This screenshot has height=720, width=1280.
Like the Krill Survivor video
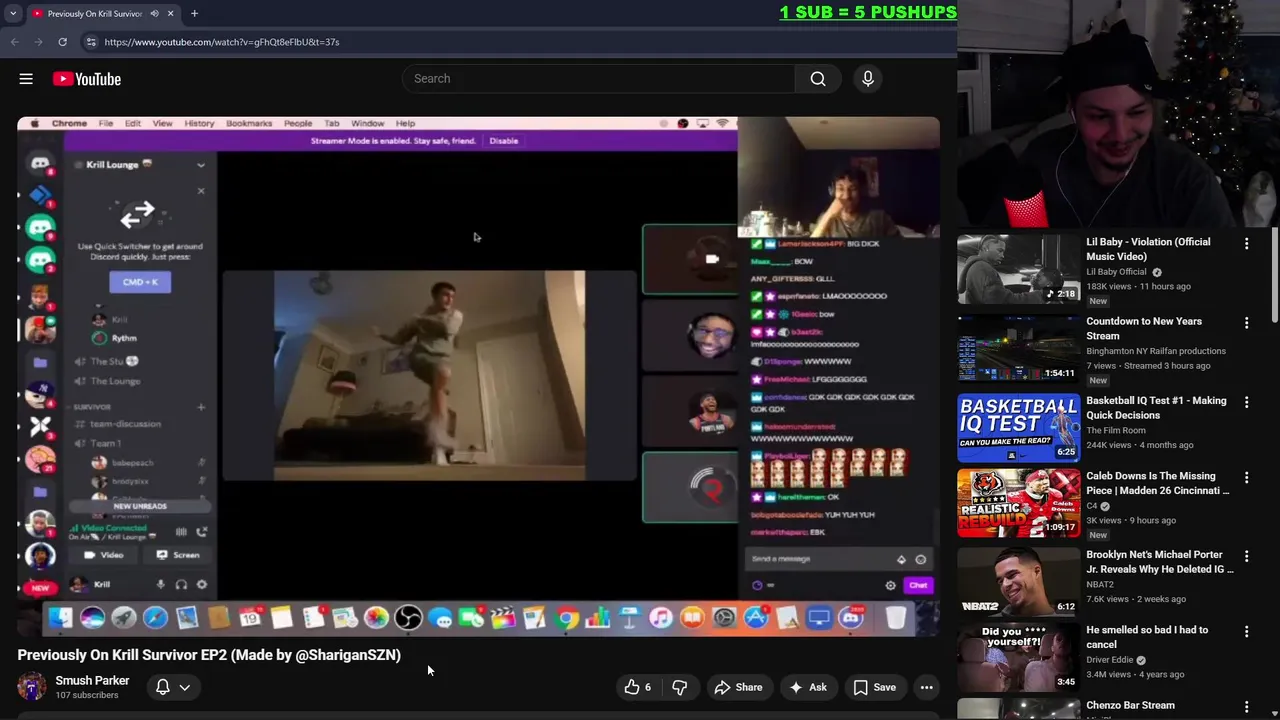tap(637, 687)
